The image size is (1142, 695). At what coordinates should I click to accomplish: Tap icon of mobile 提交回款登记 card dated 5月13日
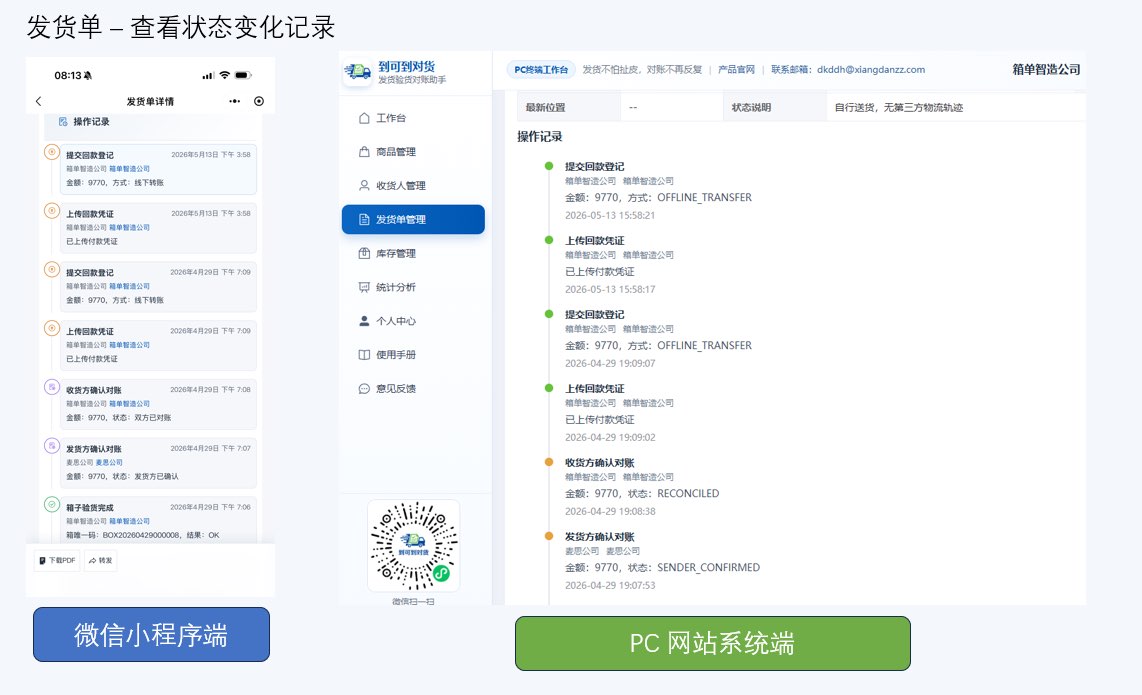(x=52, y=152)
